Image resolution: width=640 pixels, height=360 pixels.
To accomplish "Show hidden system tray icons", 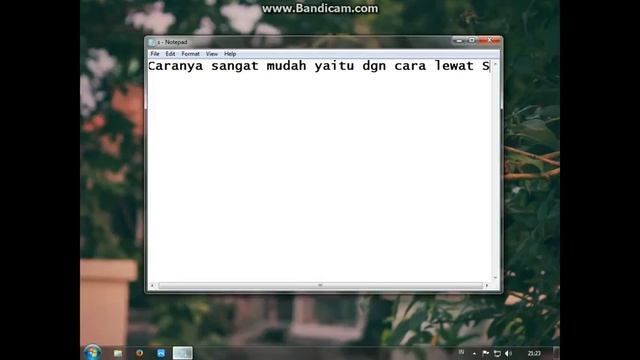I will (474, 353).
